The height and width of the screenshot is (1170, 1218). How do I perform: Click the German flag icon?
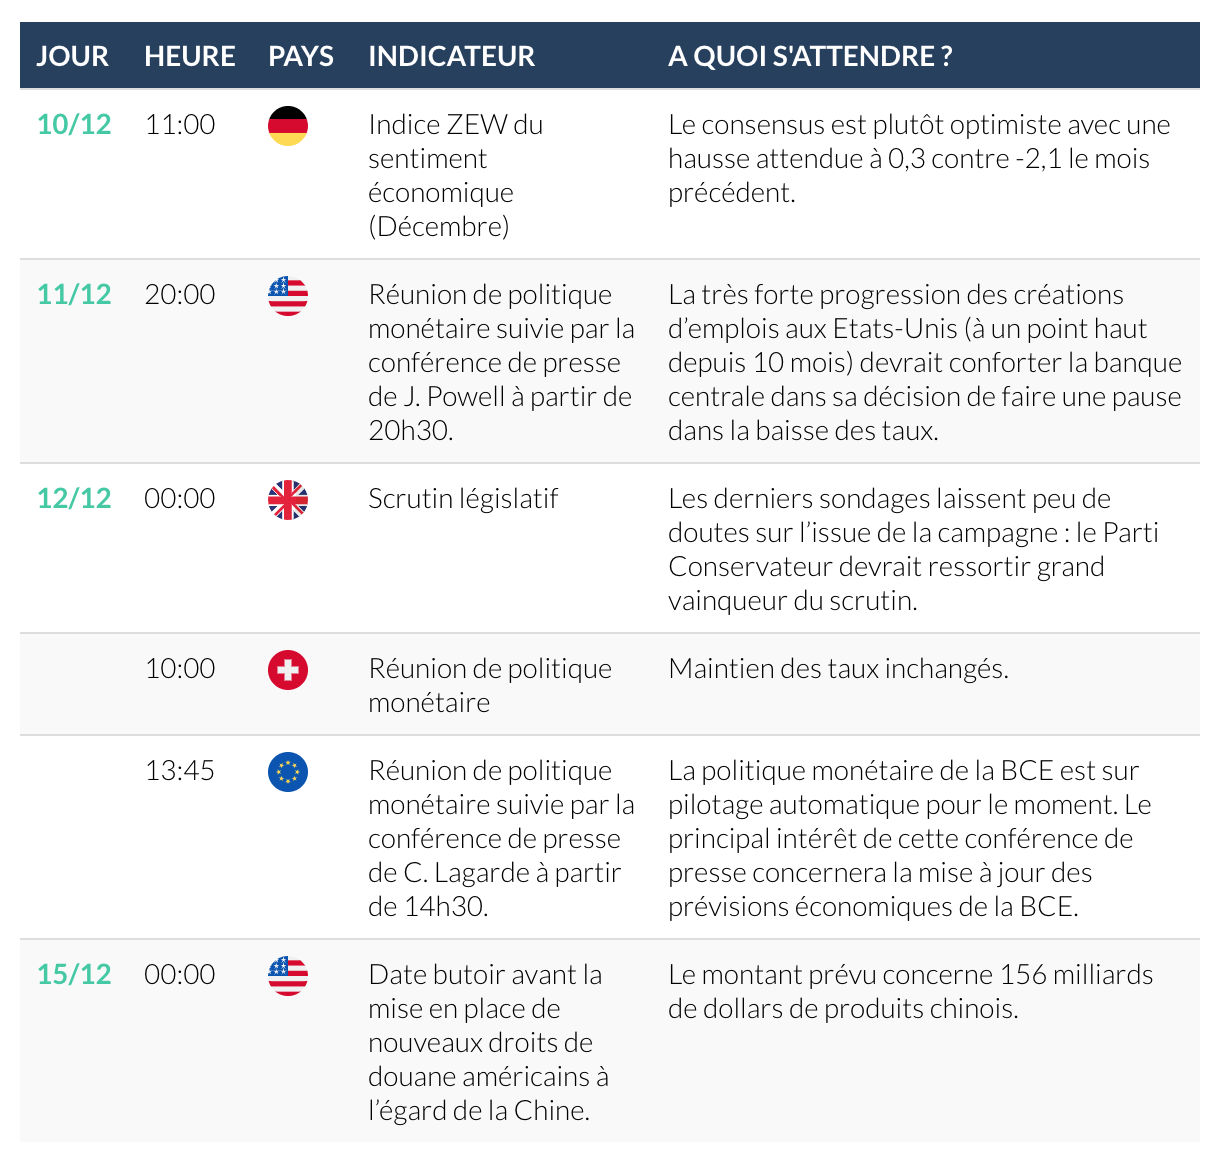pos(288,126)
